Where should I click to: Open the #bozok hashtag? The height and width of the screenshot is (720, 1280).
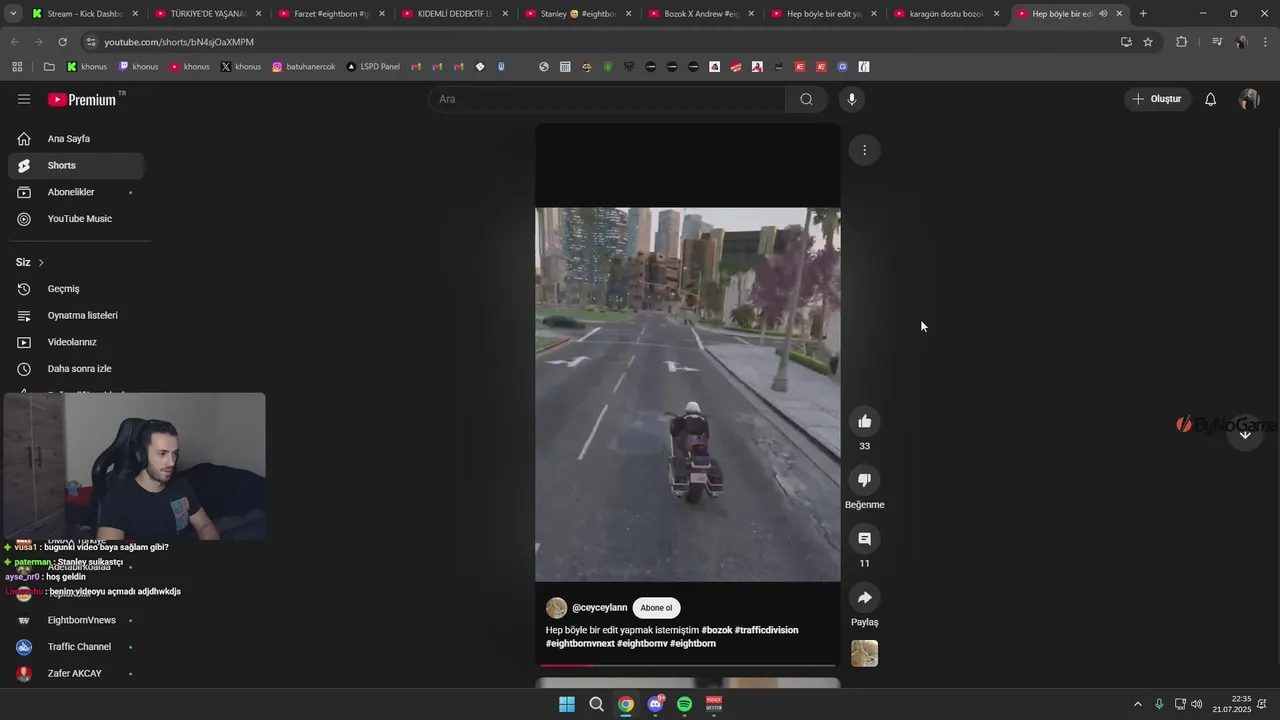[x=716, y=630]
